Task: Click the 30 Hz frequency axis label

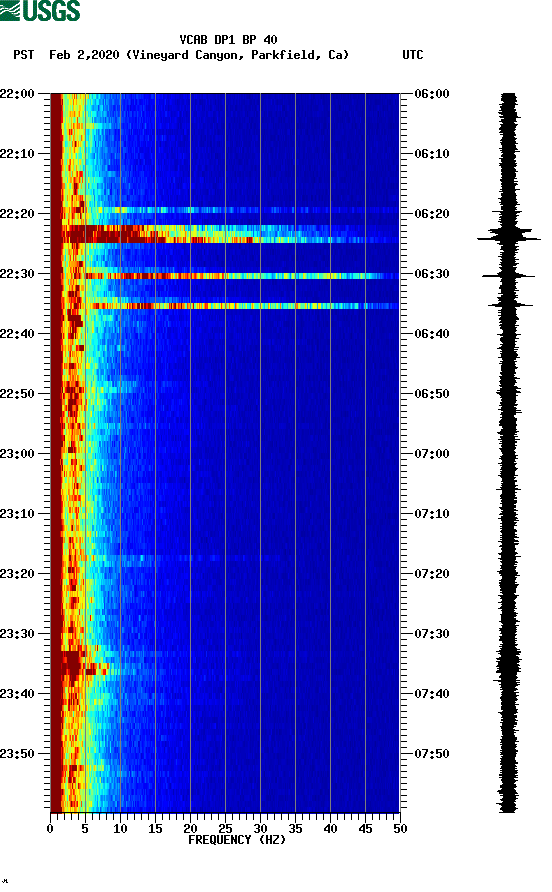Action: [x=261, y=828]
